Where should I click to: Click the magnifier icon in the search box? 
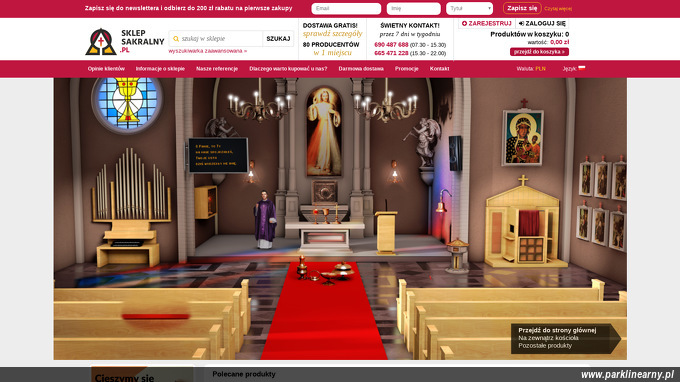click(x=176, y=39)
